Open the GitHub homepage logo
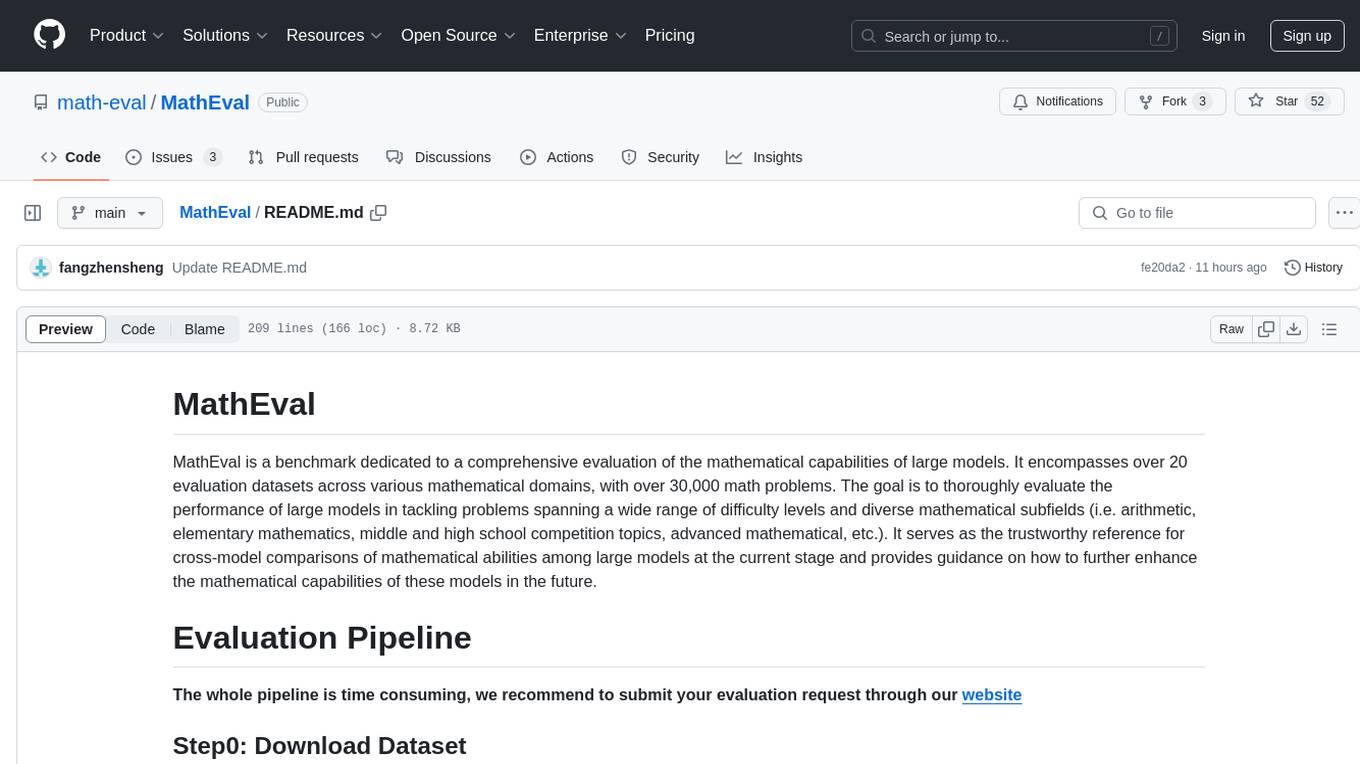 click(49, 35)
